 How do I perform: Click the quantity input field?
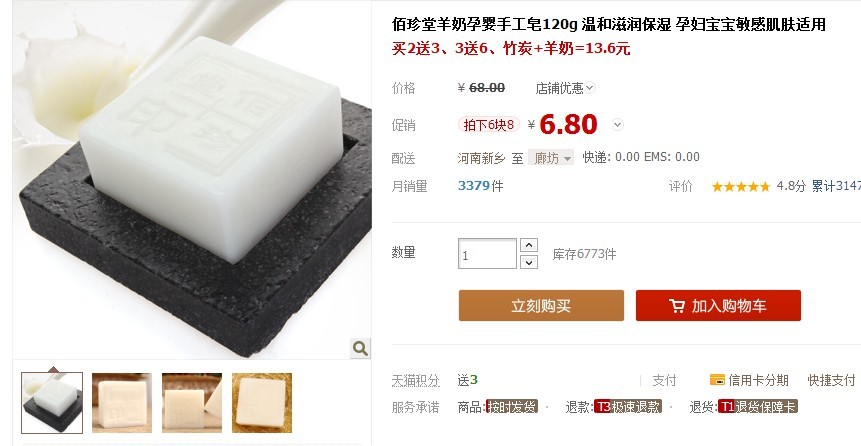488,254
